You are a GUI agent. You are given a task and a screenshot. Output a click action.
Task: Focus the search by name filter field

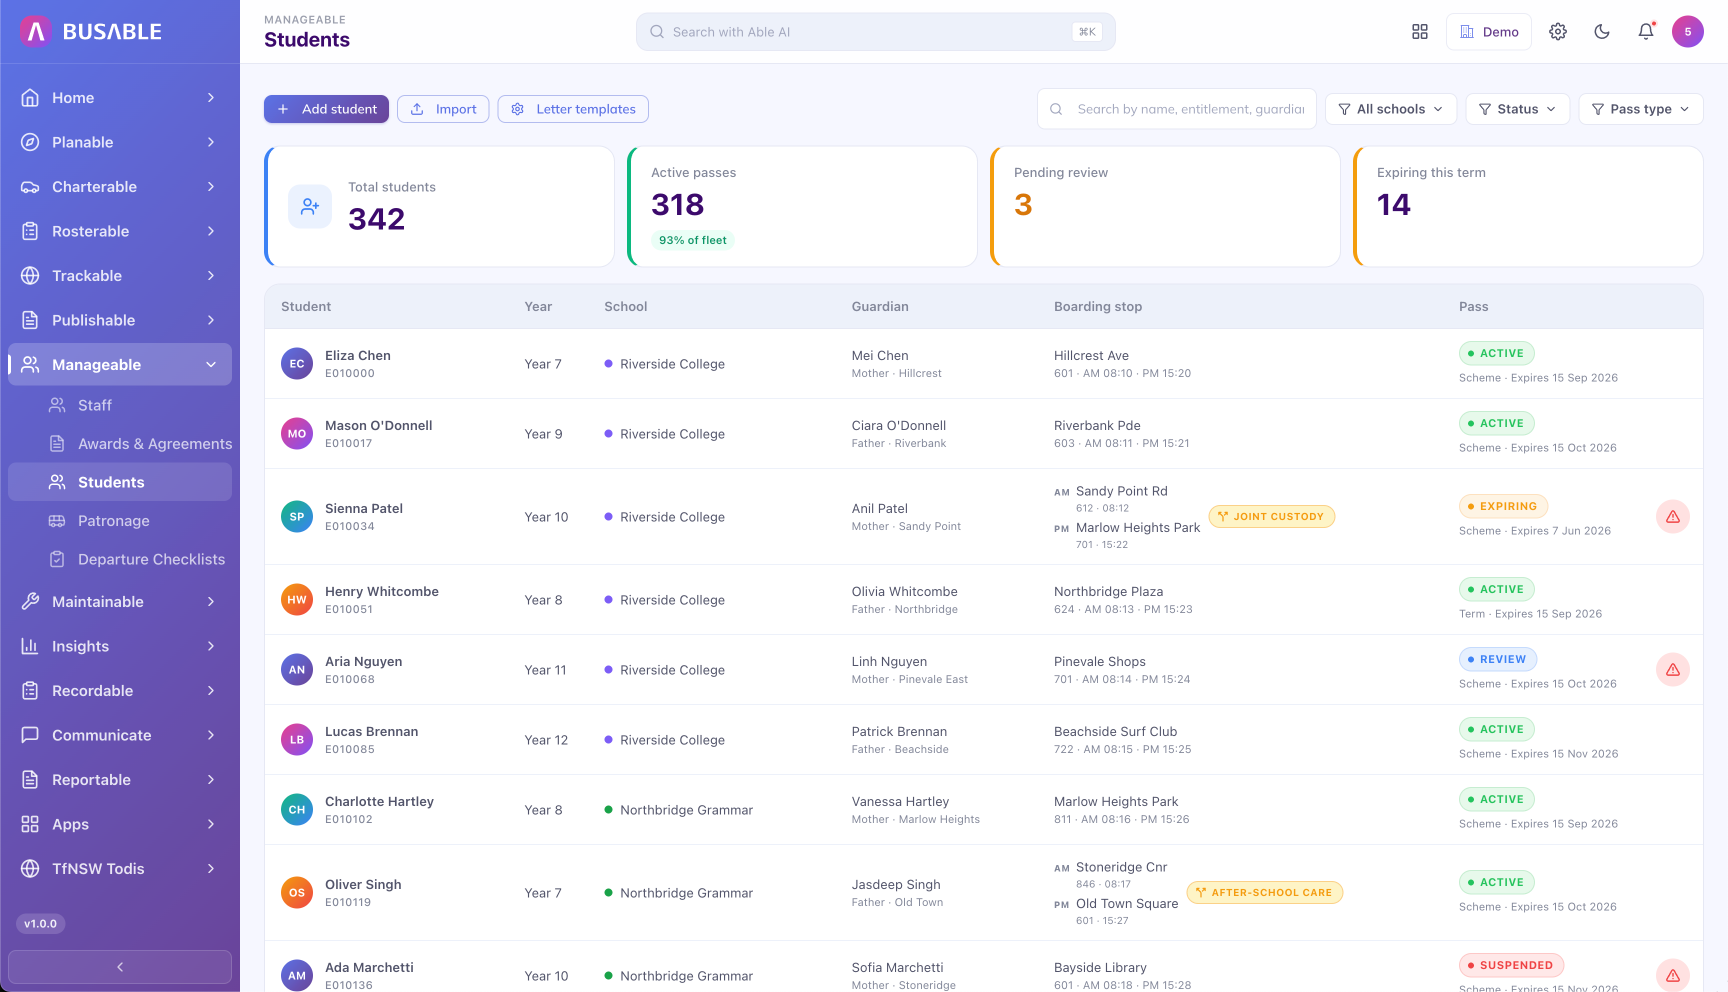tap(1177, 109)
